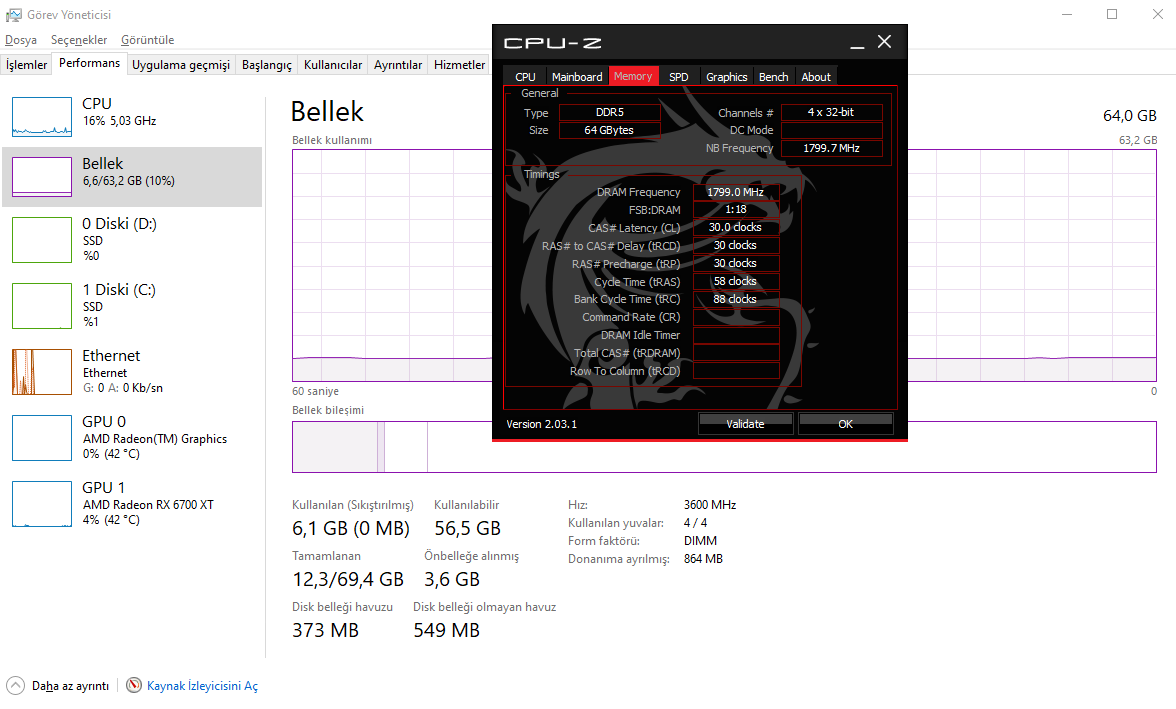The width and height of the screenshot is (1176, 709).
Task: Open the CPU tab in CPU-Z
Action: pyautogui.click(x=525, y=77)
